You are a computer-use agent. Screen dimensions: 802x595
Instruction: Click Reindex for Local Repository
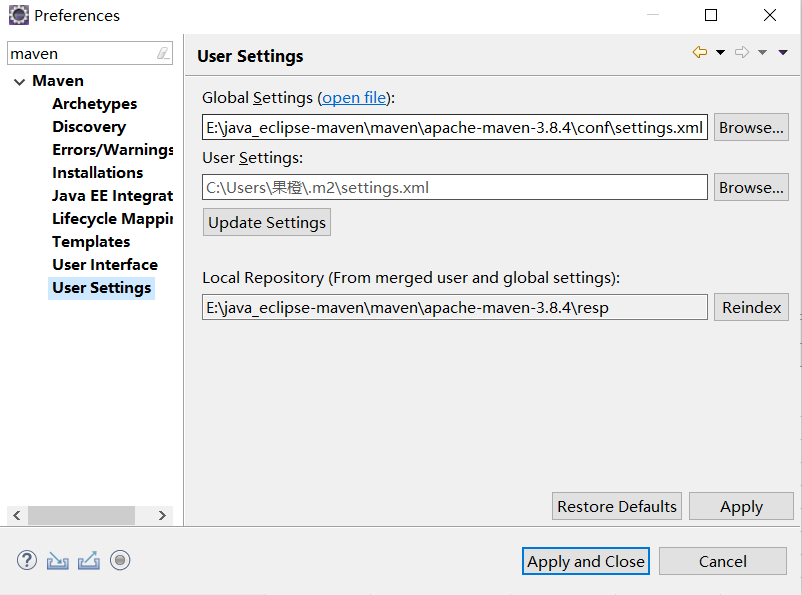pyautogui.click(x=751, y=308)
